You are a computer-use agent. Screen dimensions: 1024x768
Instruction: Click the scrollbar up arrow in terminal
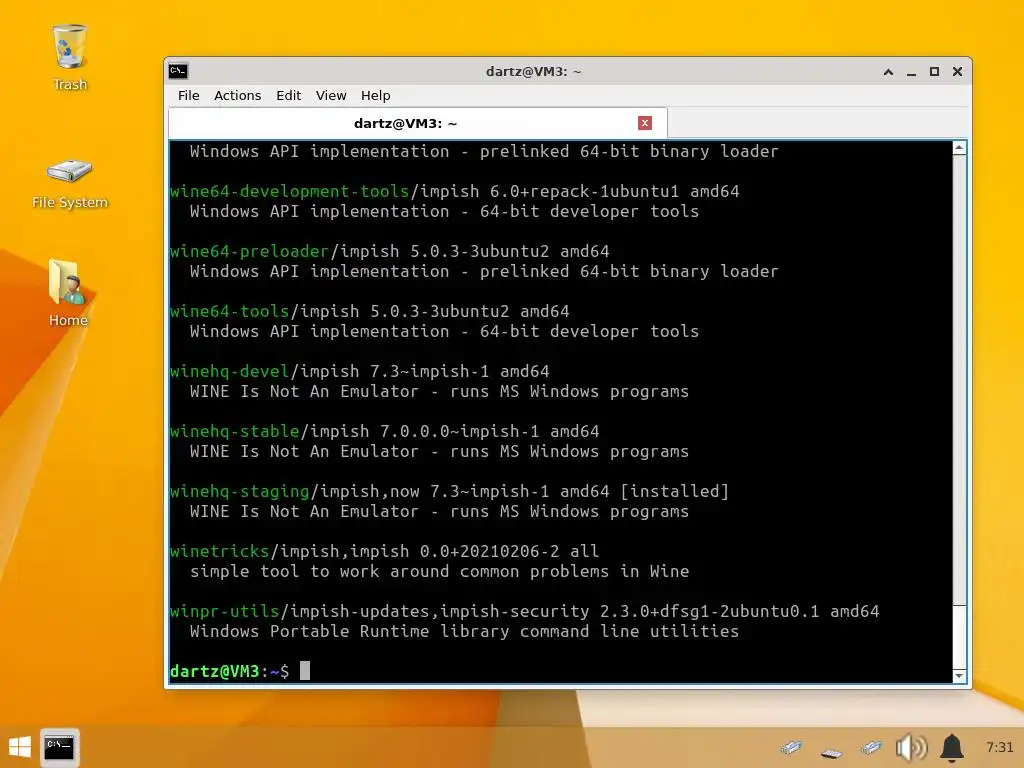pos(959,148)
